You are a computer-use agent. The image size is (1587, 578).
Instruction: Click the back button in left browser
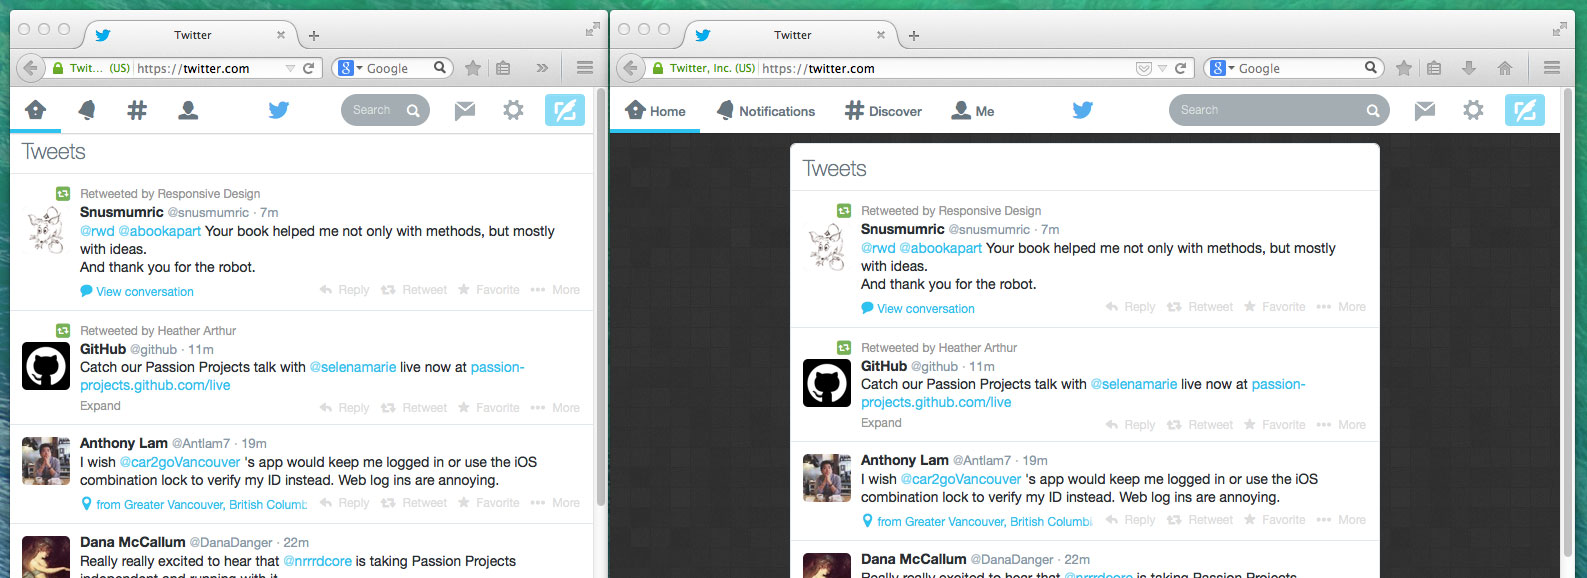click(31, 68)
